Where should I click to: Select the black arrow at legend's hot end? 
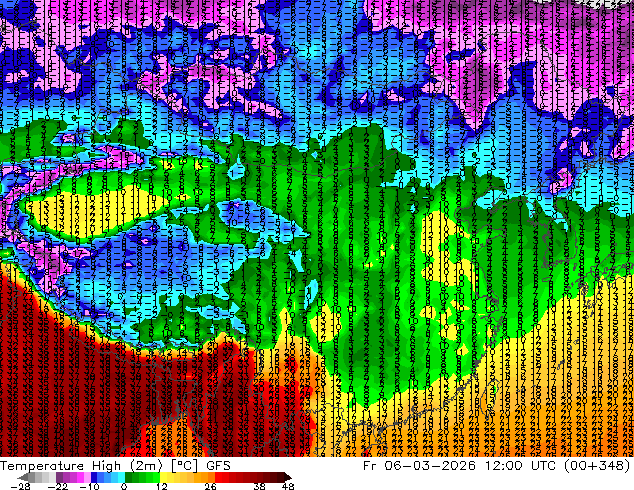(288, 477)
